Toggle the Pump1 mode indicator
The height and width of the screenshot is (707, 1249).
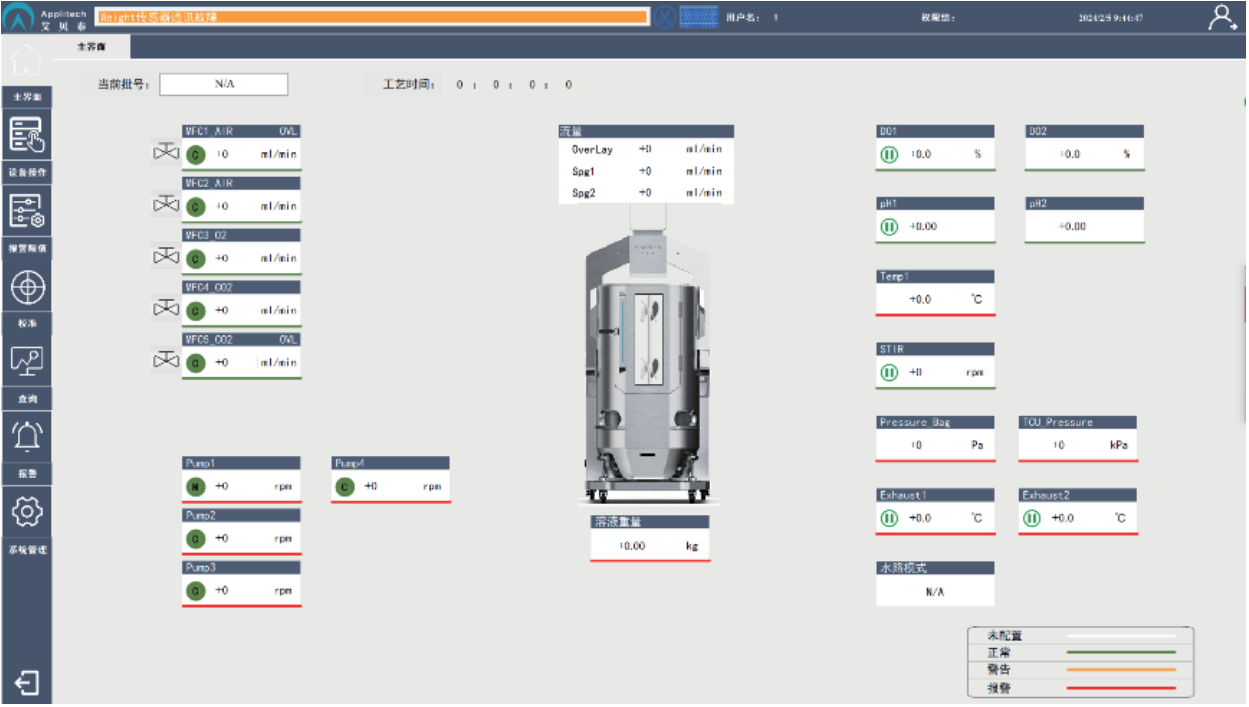196,487
